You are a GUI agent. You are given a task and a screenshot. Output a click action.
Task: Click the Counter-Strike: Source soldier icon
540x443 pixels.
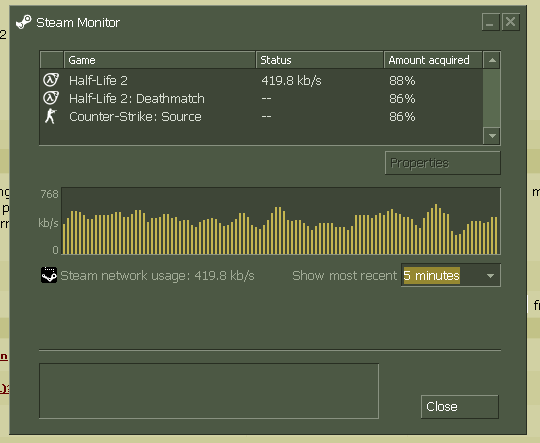click(51, 116)
